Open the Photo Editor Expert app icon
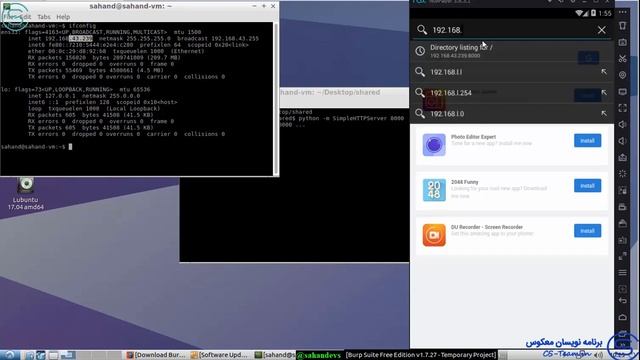The width and height of the screenshot is (640, 360). 434,144
